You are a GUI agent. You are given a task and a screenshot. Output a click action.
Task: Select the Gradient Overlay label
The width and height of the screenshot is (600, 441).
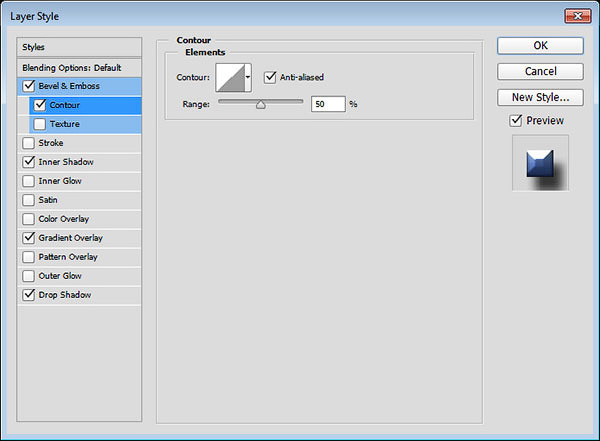click(x=71, y=238)
